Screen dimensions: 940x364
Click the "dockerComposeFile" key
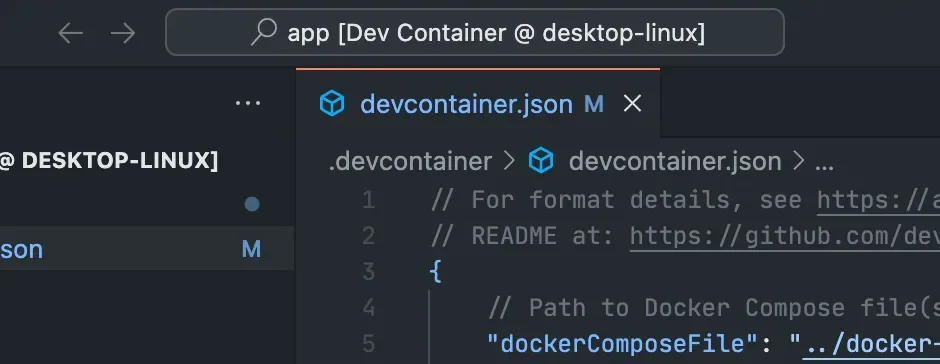pyautogui.click(x=623, y=344)
